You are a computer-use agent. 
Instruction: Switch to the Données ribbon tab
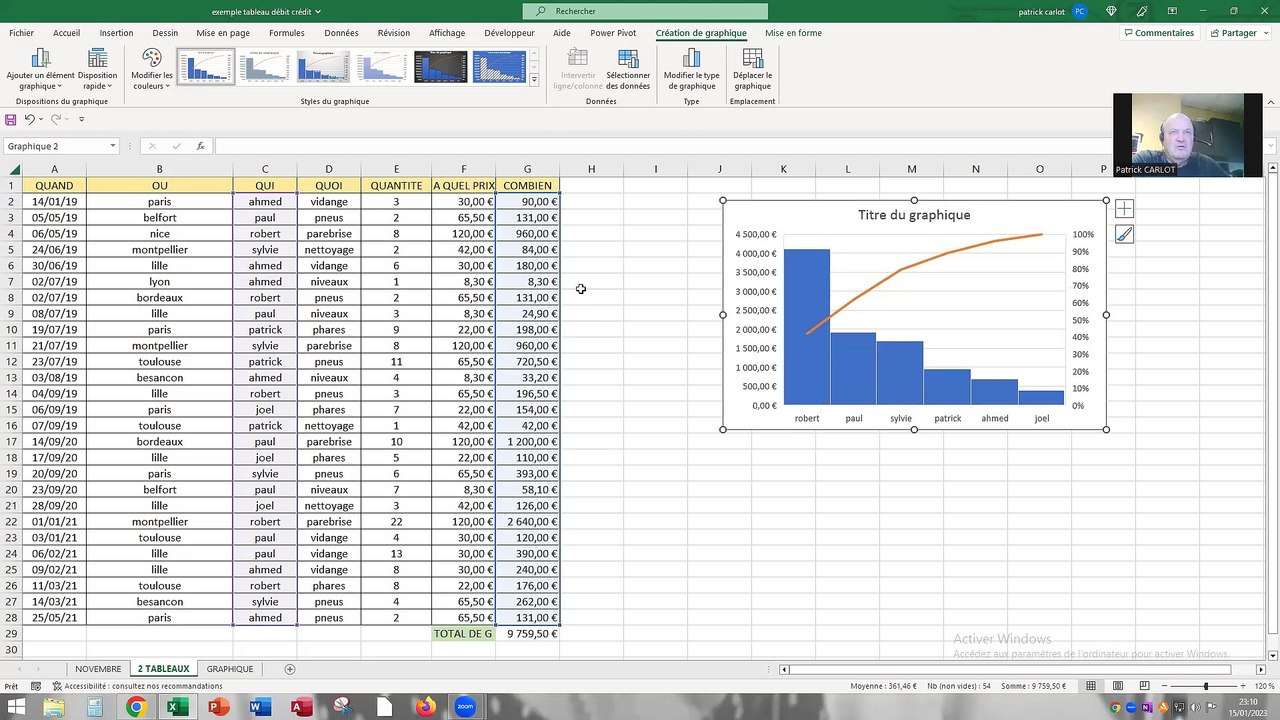341,33
